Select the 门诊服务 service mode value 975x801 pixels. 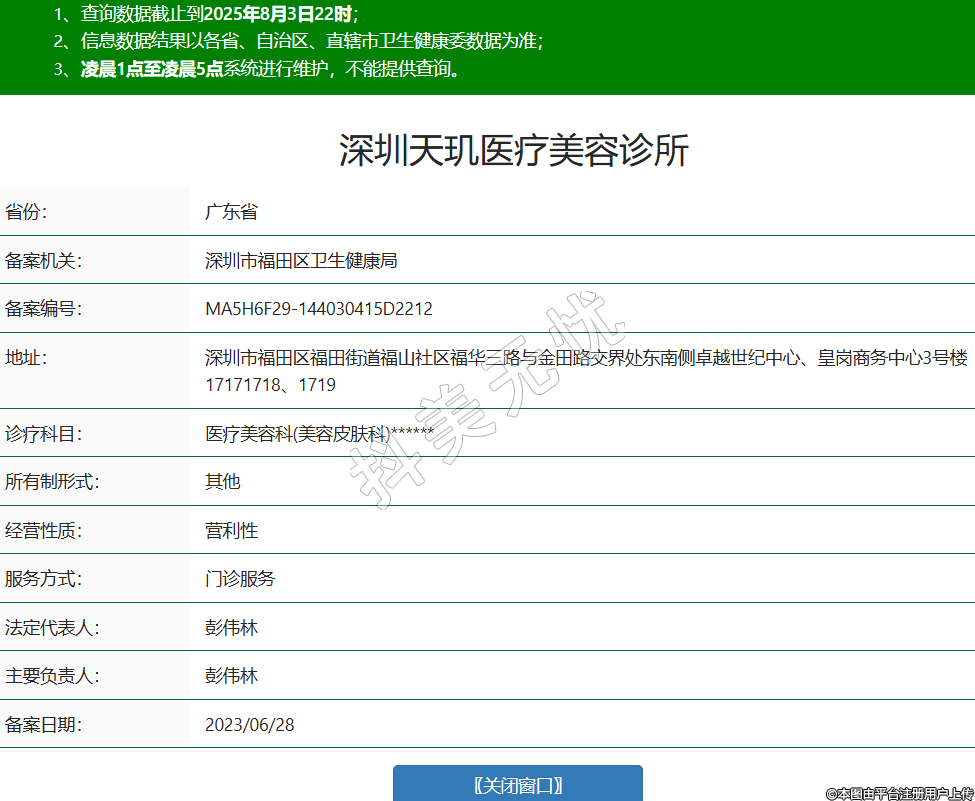pos(240,578)
